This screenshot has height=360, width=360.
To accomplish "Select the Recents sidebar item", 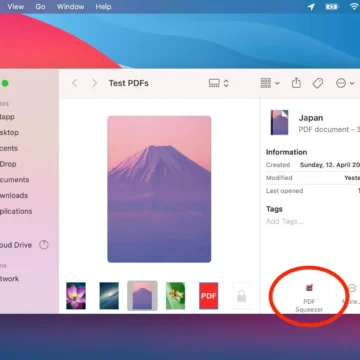I will pos(9,148).
